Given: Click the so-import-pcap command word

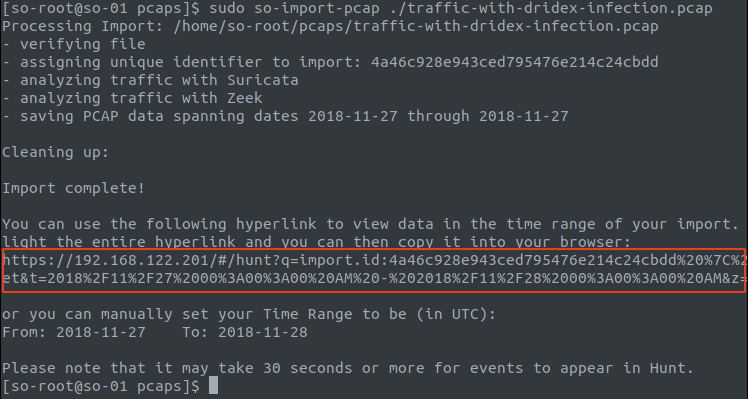Looking at the screenshot, I should pyautogui.click(x=317, y=8).
